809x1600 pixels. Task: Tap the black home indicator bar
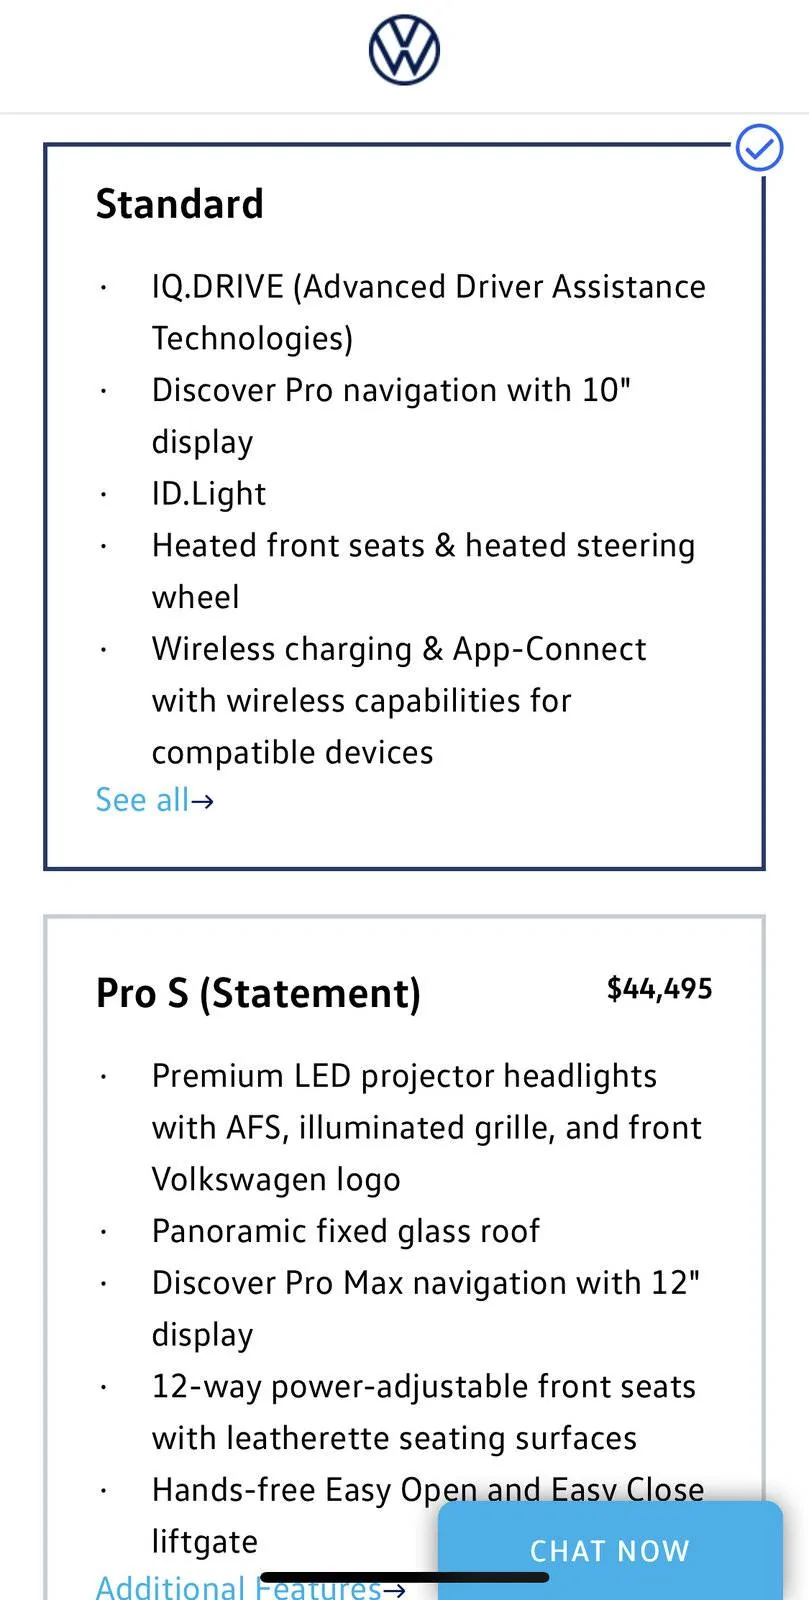pos(404,1577)
